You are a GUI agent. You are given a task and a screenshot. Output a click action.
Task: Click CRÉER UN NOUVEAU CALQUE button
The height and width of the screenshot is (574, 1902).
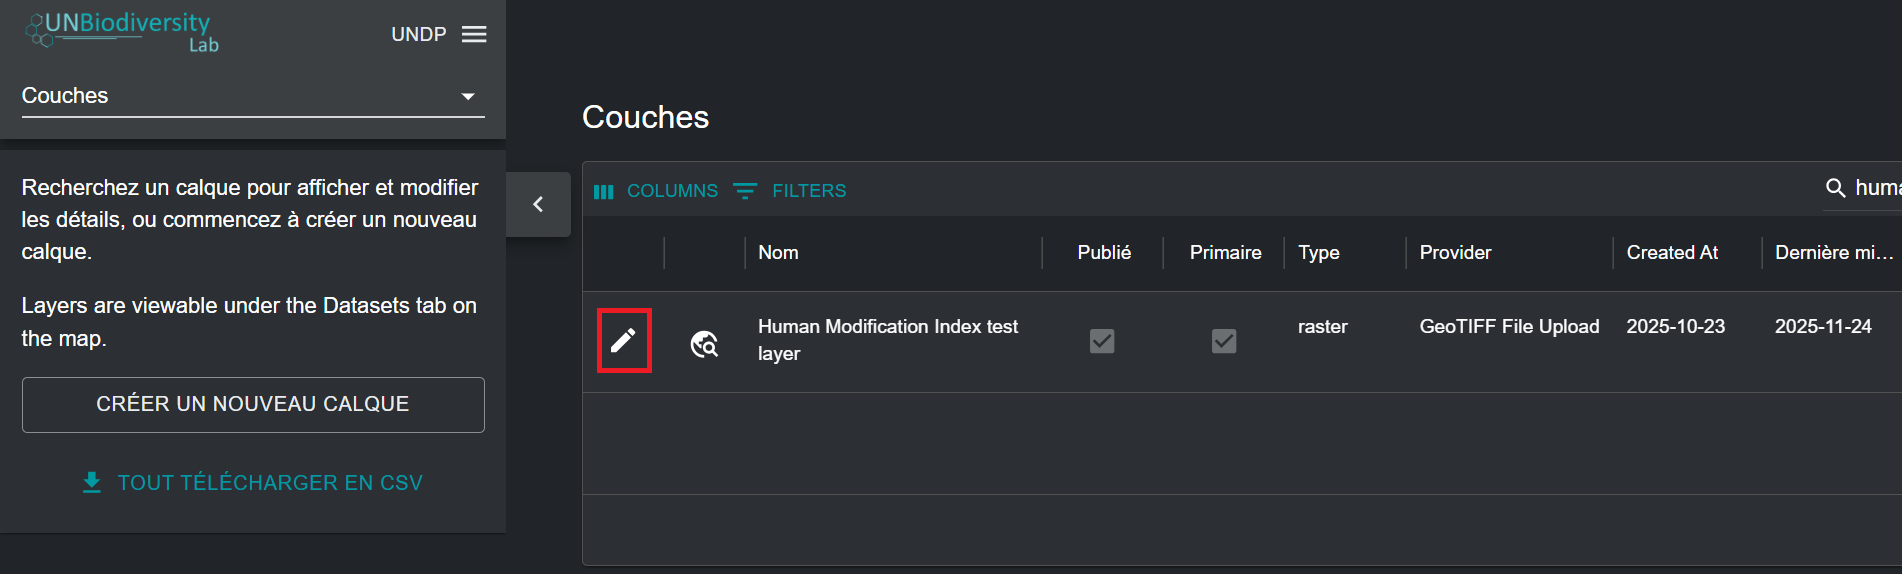[253, 404]
